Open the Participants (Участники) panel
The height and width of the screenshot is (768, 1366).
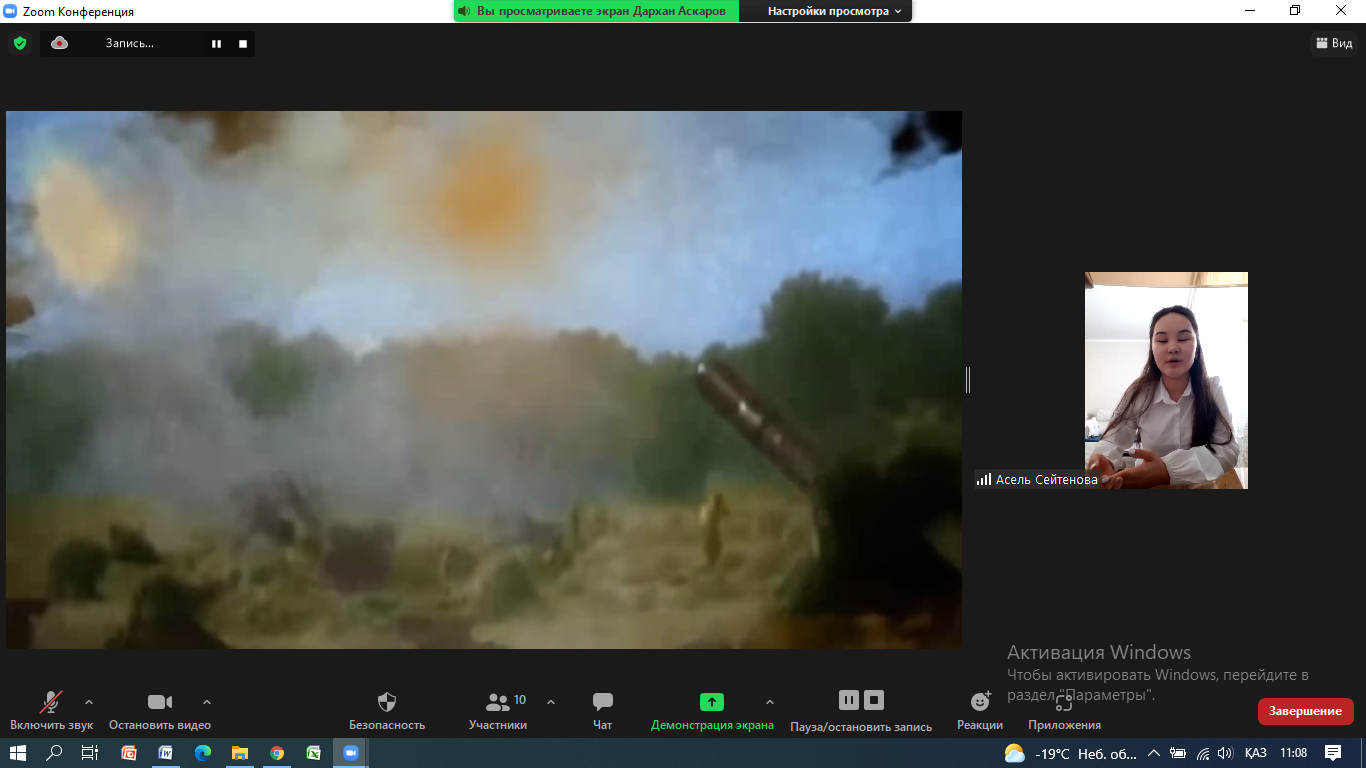pos(498,702)
